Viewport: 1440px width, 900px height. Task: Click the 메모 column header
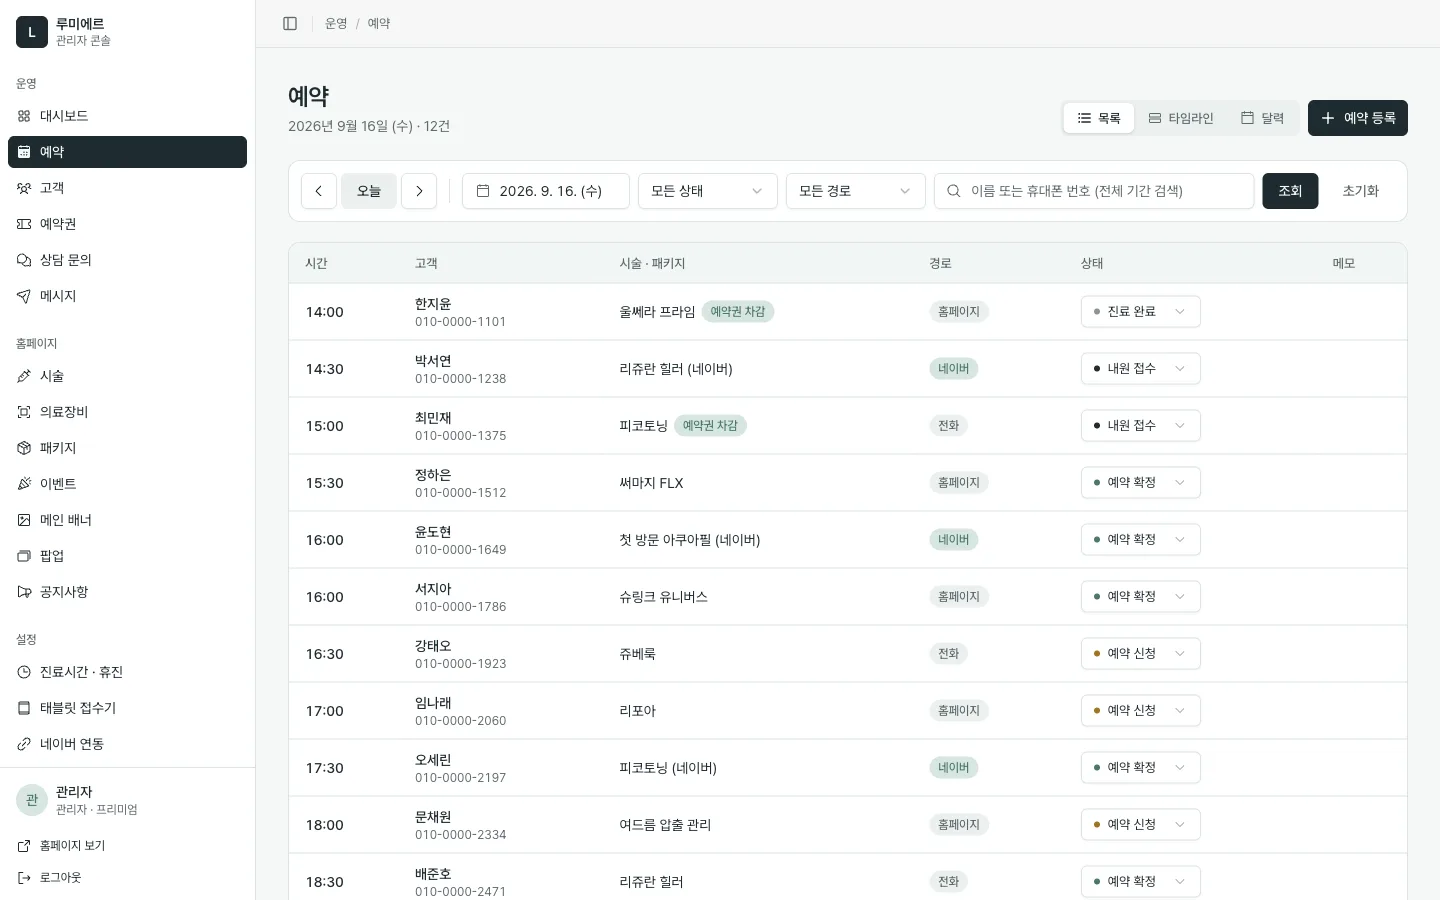[x=1344, y=263]
